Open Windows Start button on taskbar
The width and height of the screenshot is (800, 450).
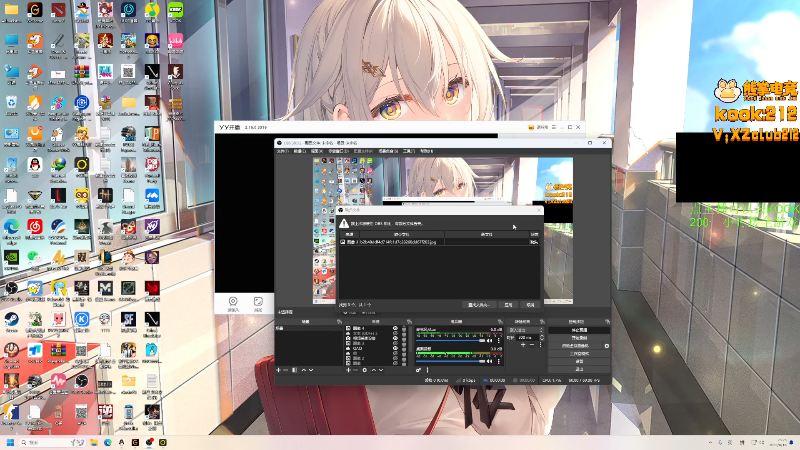(10, 442)
